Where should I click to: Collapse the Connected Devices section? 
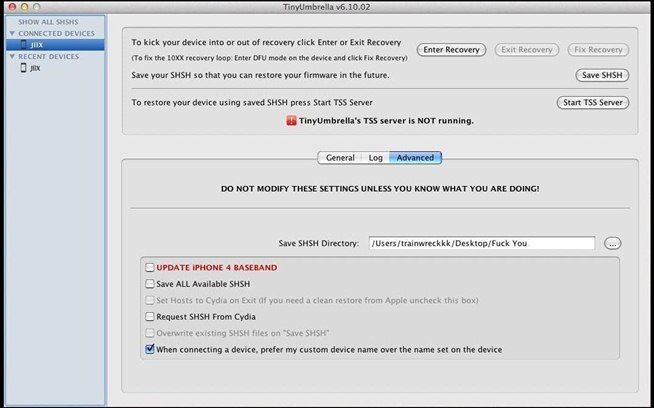coord(12,33)
